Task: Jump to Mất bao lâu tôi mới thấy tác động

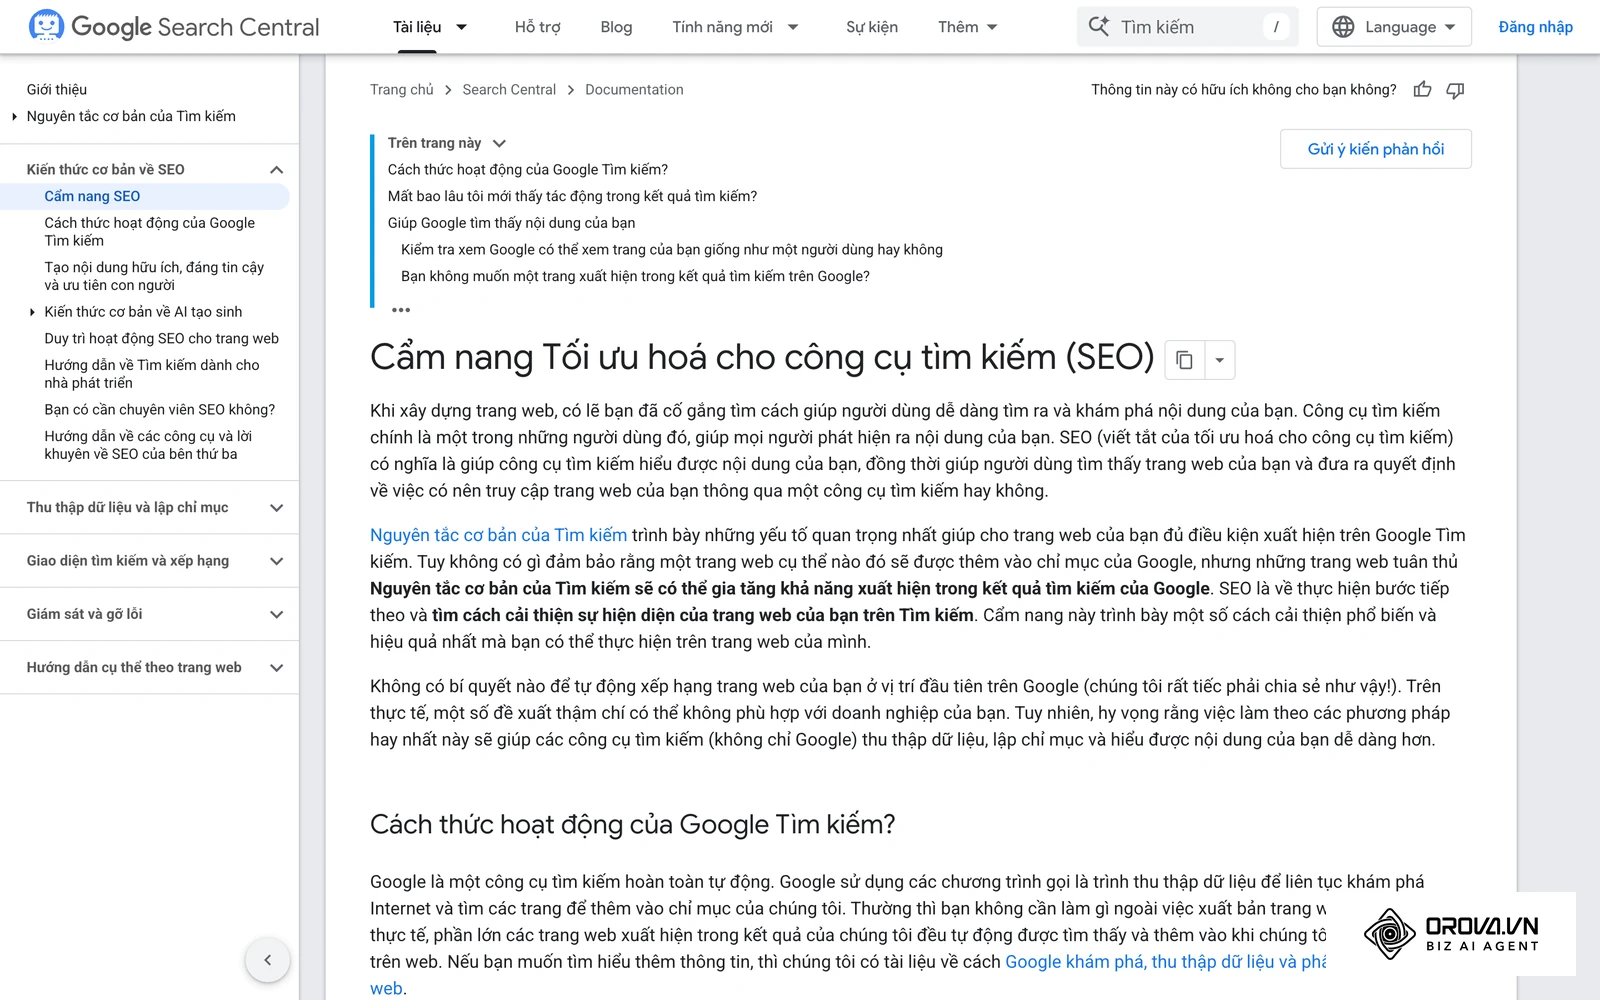Action: coord(572,197)
